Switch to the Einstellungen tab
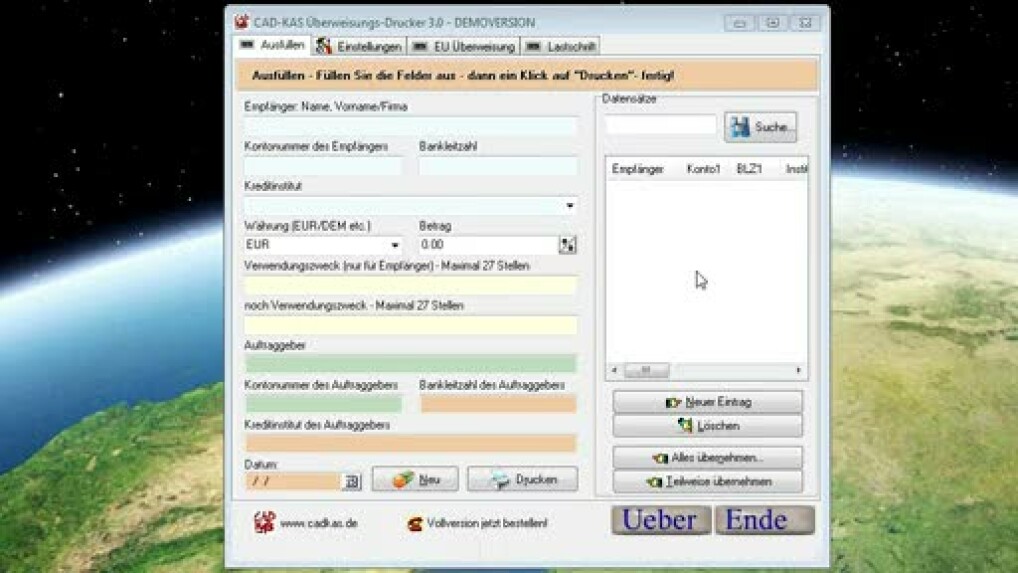Viewport: 1018px width, 573px height. coord(359,47)
